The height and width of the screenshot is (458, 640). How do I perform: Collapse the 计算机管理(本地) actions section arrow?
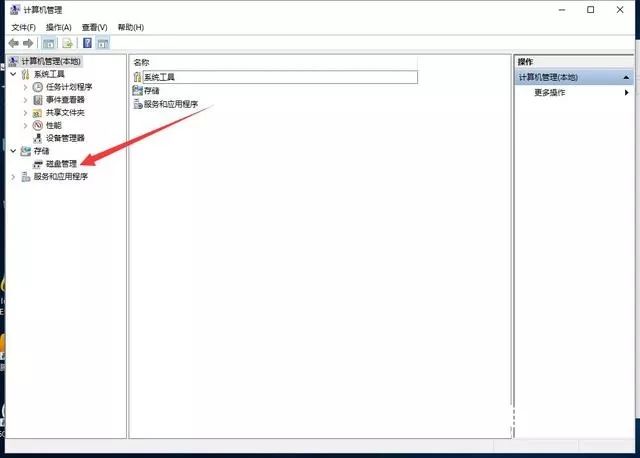pos(626,77)
